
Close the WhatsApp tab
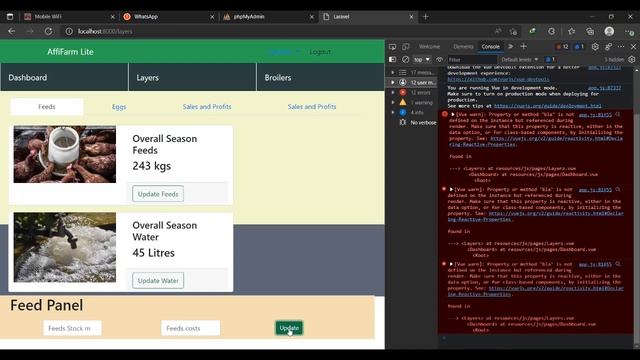pyautogui.click(x=212, y=17)
